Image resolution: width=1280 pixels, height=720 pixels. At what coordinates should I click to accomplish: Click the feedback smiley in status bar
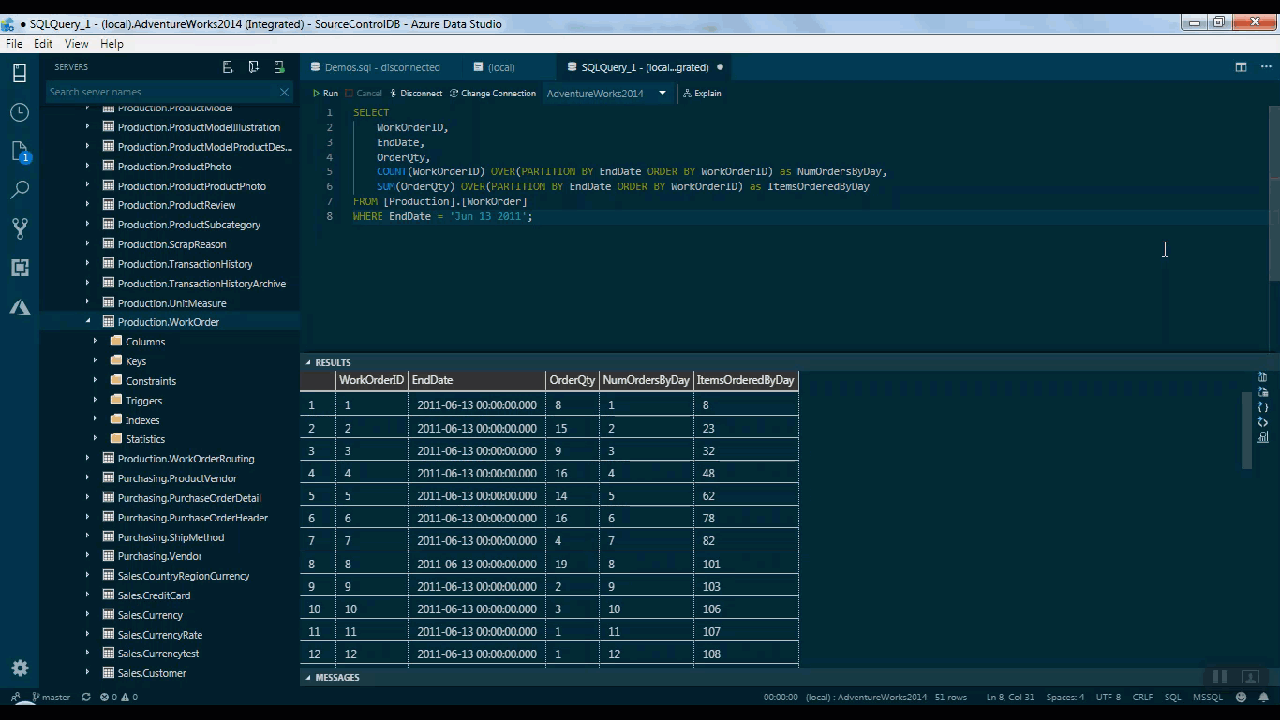click(1241, 697)
